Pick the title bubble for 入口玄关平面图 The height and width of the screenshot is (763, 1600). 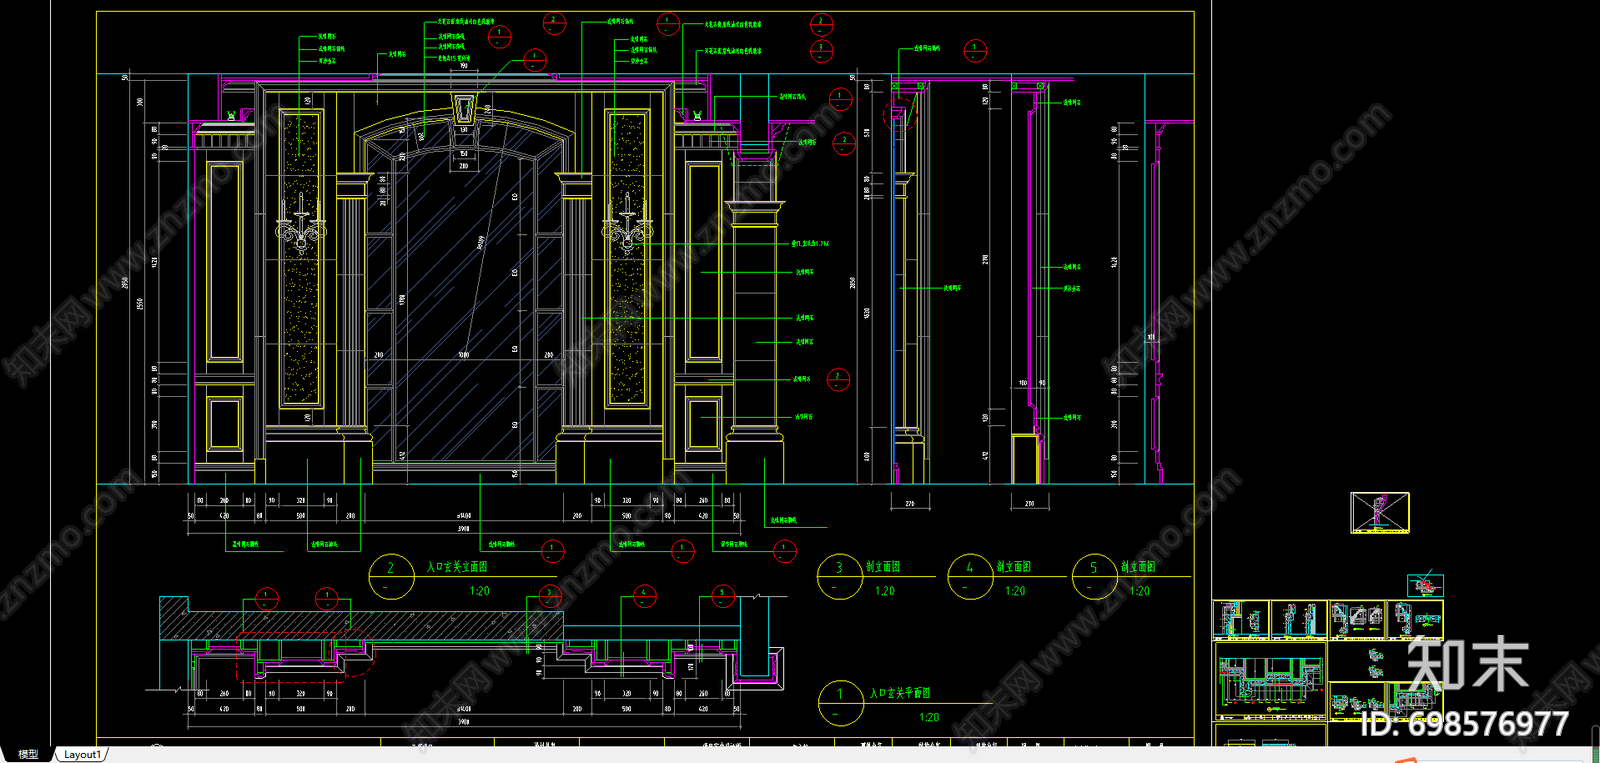click(841, 703)
